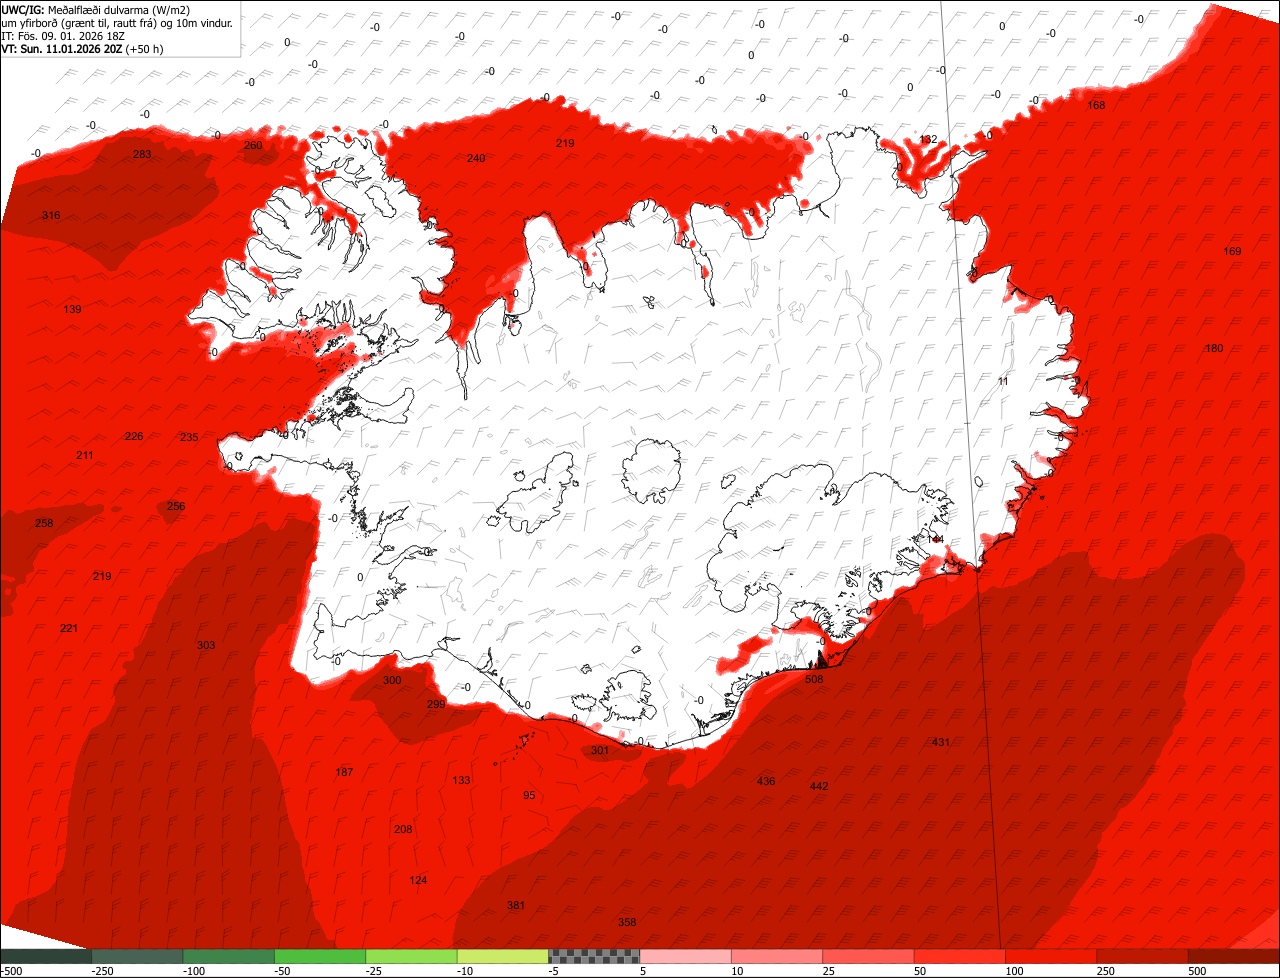Select the map value 187
Viewport: 1280px width, 978px height.
(x=344, y=772)
